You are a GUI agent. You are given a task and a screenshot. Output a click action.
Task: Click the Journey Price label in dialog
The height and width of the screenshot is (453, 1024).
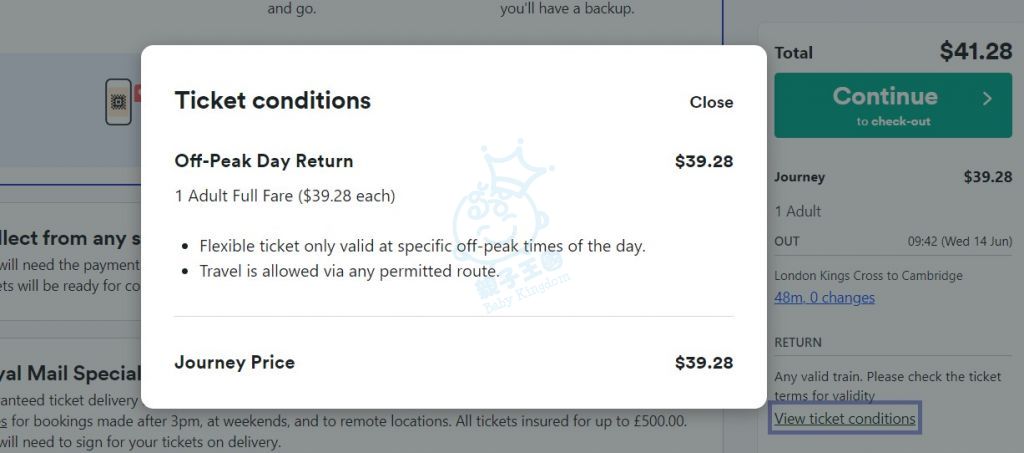coord(234,362)
